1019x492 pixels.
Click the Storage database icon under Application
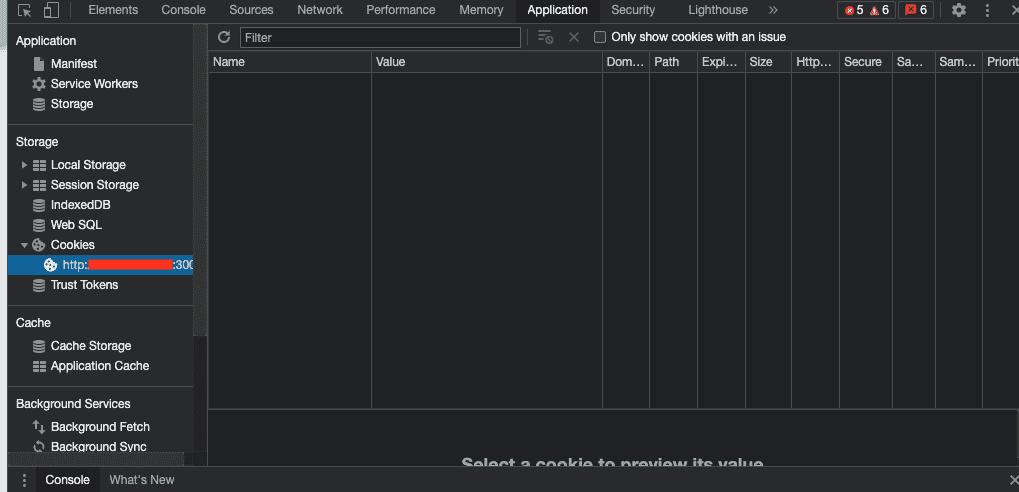tap(39, 104)
